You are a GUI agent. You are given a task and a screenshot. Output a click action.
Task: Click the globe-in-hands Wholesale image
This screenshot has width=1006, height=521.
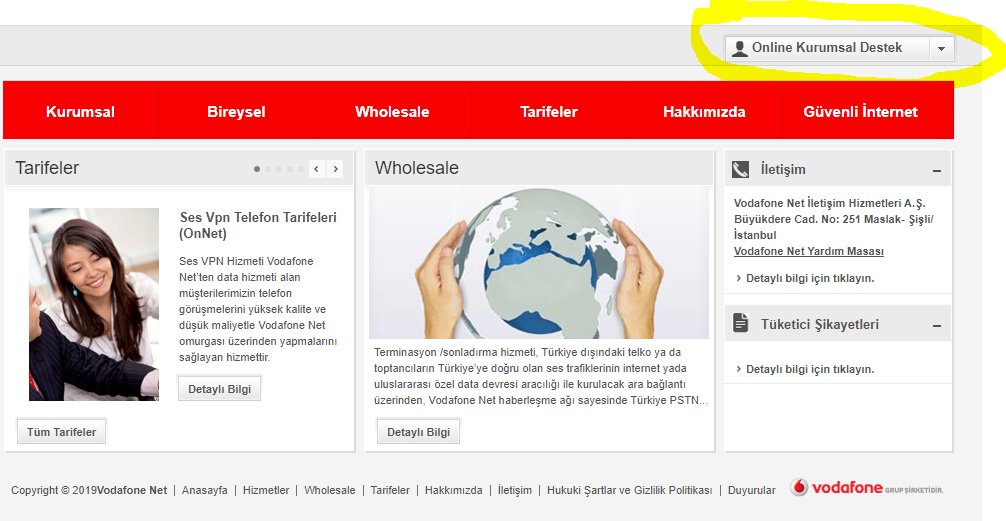[x=539, y=263]
